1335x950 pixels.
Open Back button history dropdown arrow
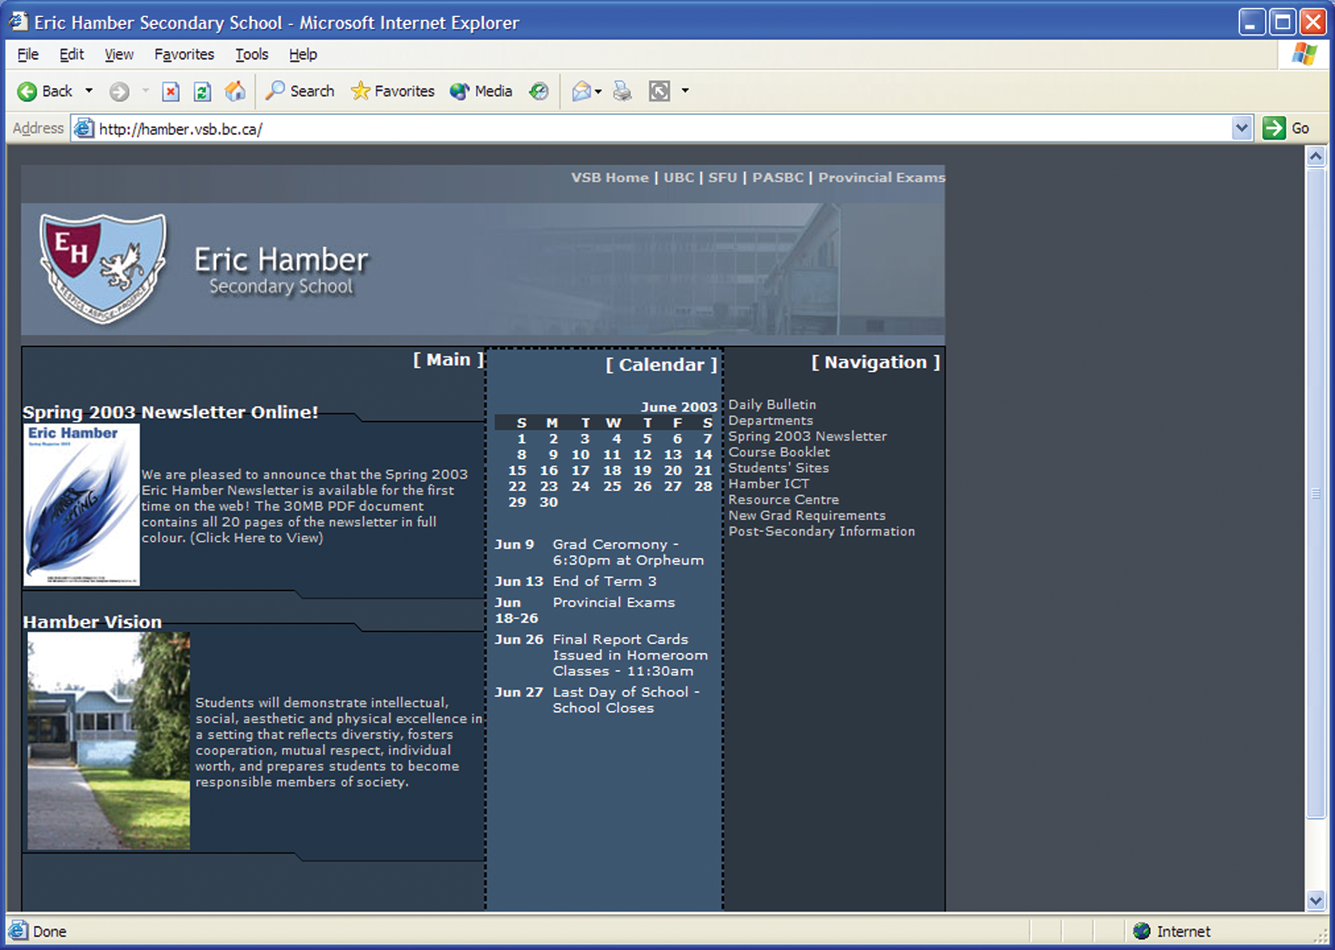(x=89, y=91)
